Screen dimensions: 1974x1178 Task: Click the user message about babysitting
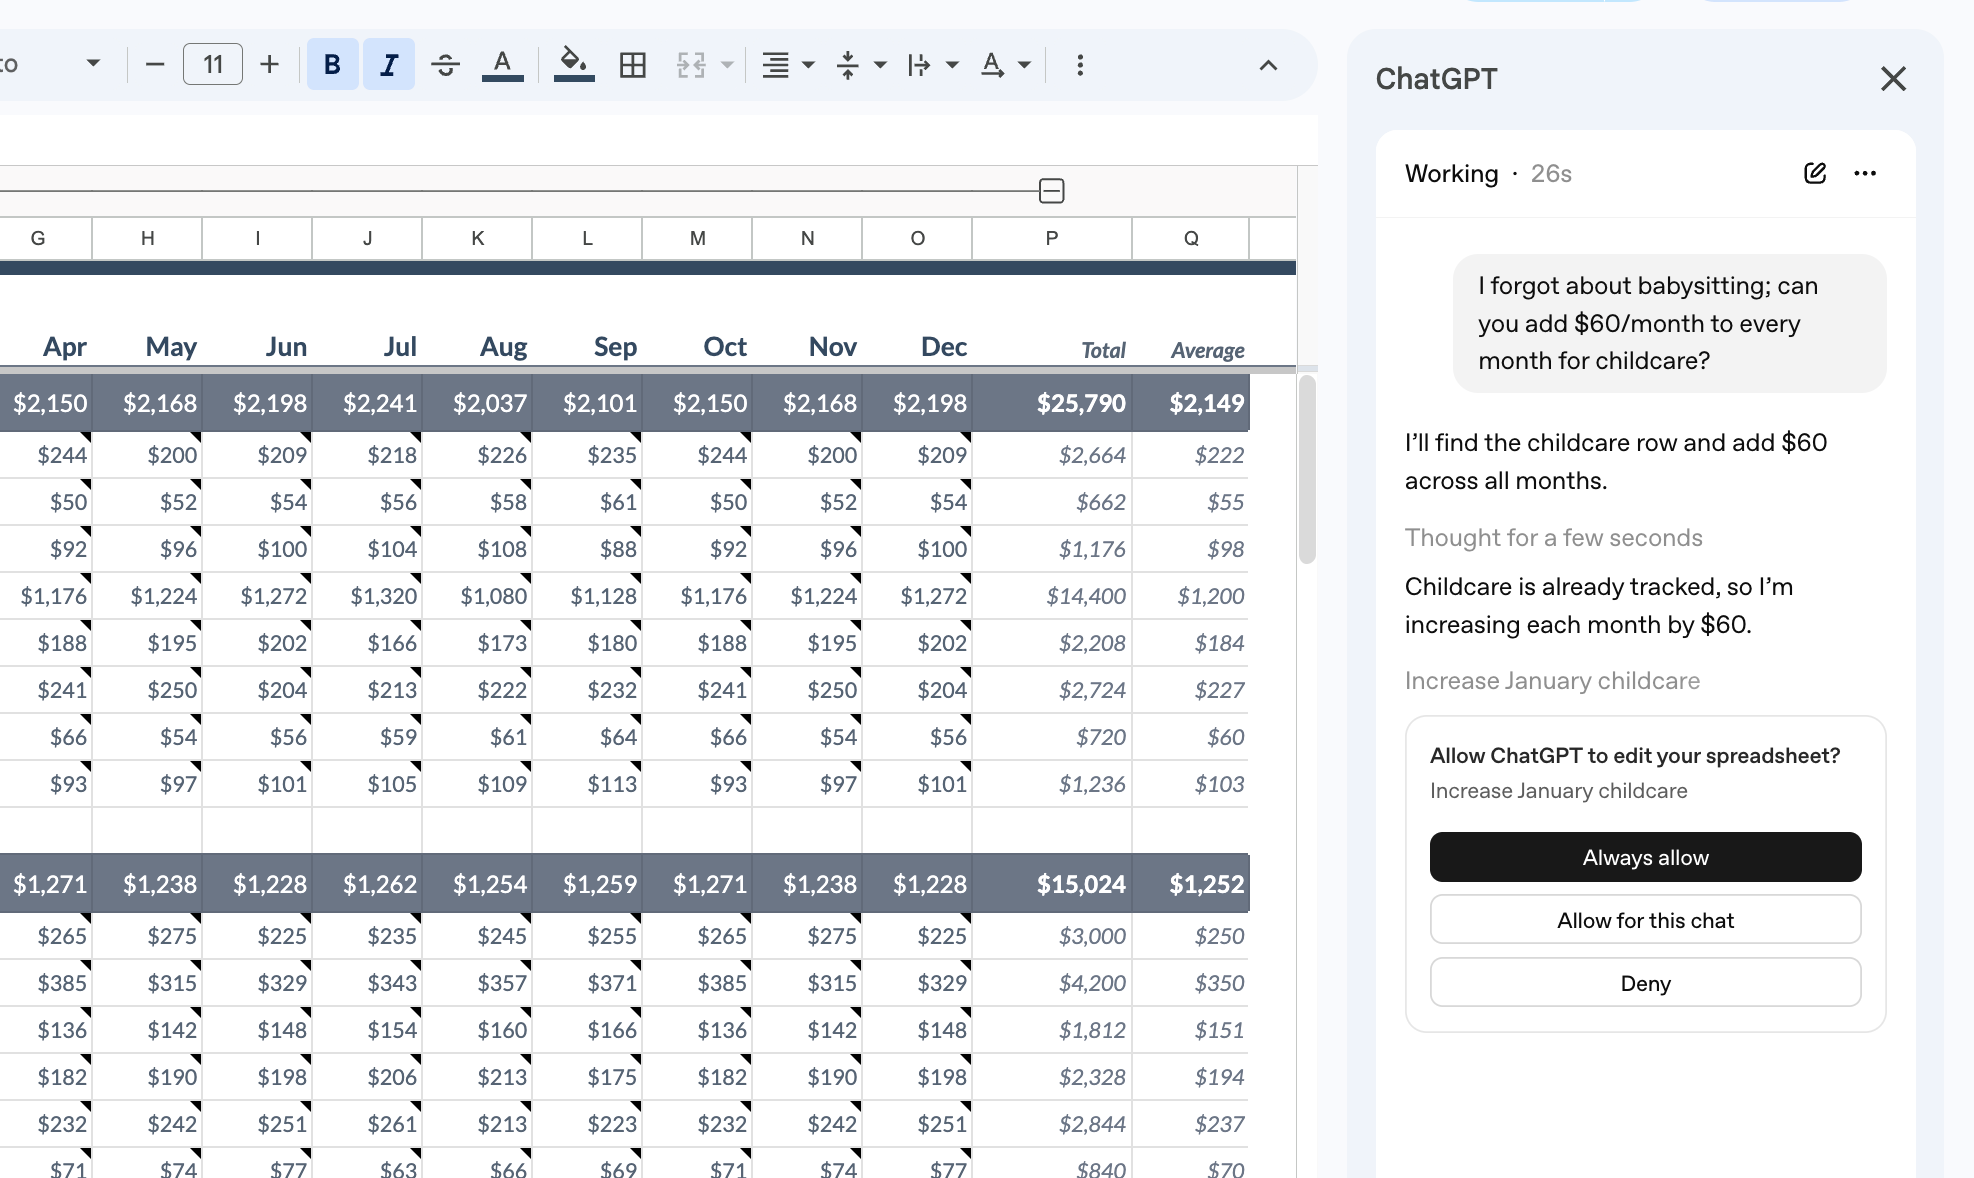pyautogui.click(x=1669, y=323)
